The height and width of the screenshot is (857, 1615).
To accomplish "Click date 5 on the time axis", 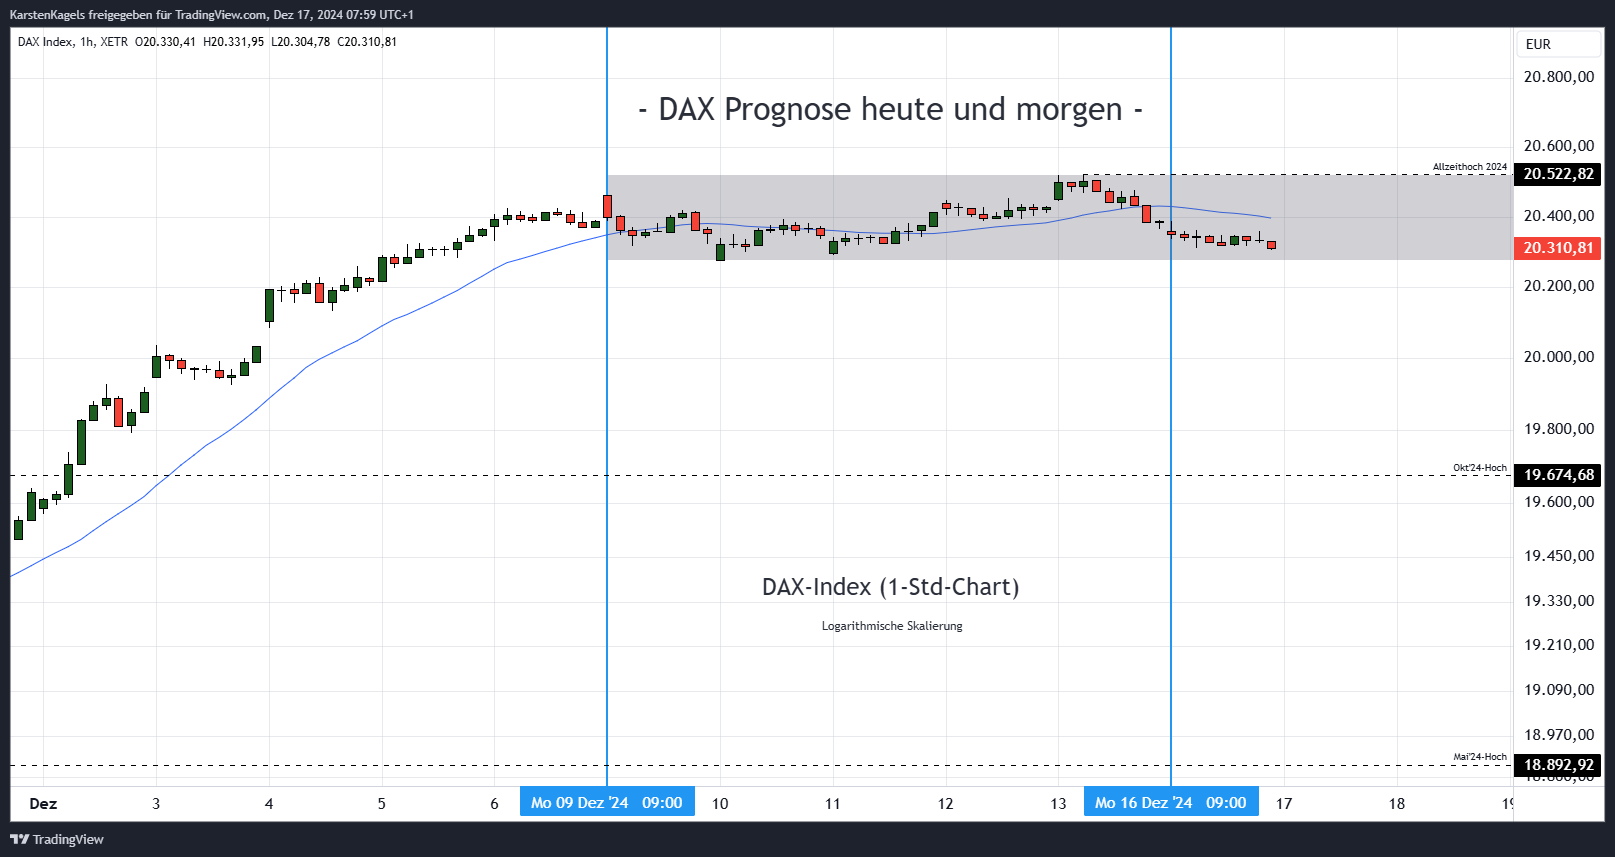I will pos(381,803).
